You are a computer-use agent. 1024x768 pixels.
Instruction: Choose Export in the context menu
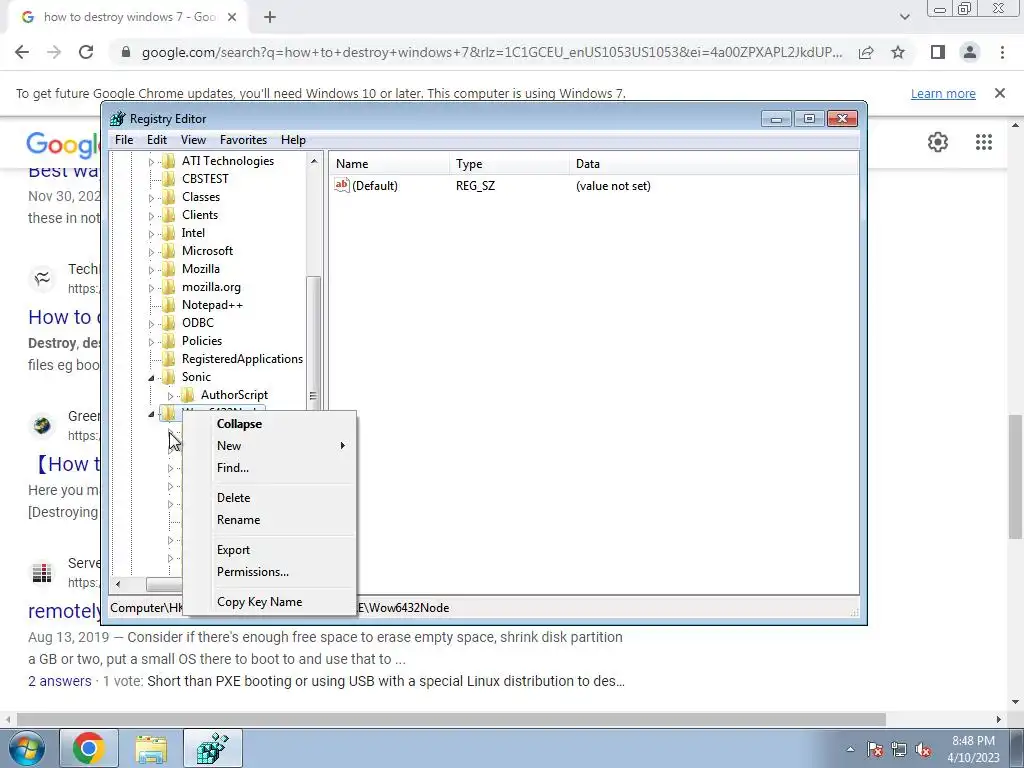point(233,550)
